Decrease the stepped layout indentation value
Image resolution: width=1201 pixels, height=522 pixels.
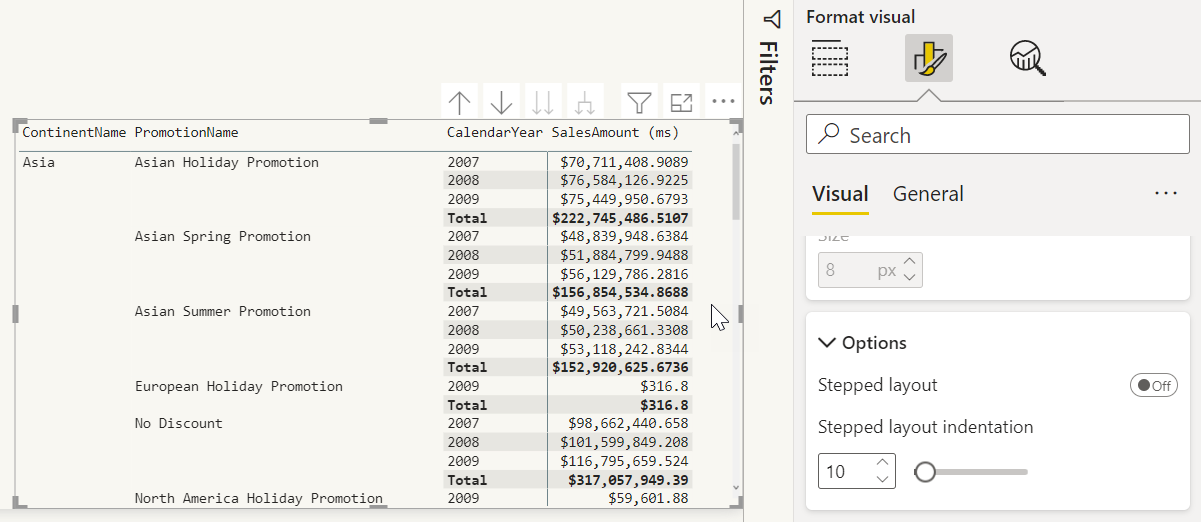882,480
